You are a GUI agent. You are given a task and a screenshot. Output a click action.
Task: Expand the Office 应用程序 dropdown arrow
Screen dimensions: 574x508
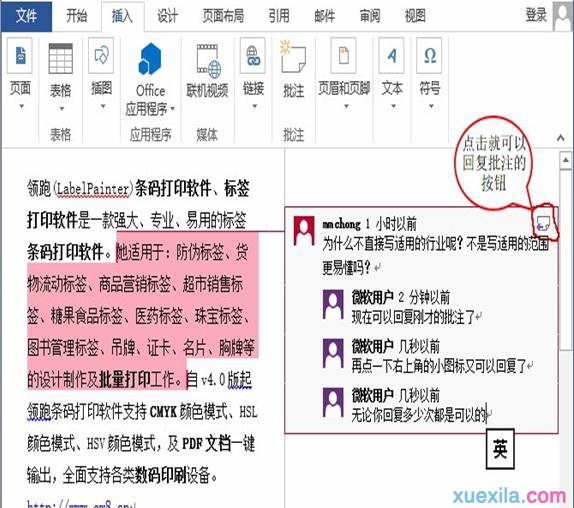(172, 109)
